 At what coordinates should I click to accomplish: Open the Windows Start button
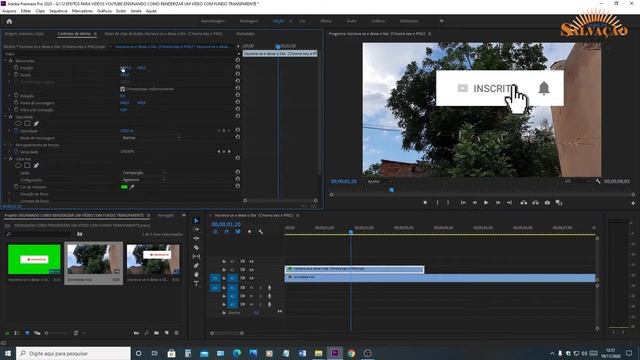[x=8, y=353]
